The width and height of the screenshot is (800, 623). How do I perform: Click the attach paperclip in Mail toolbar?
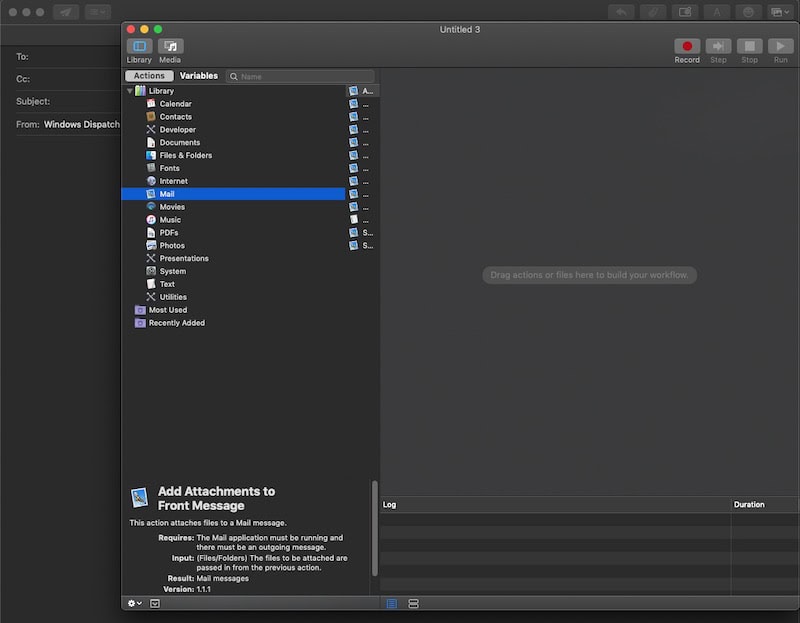click(653, 12)
